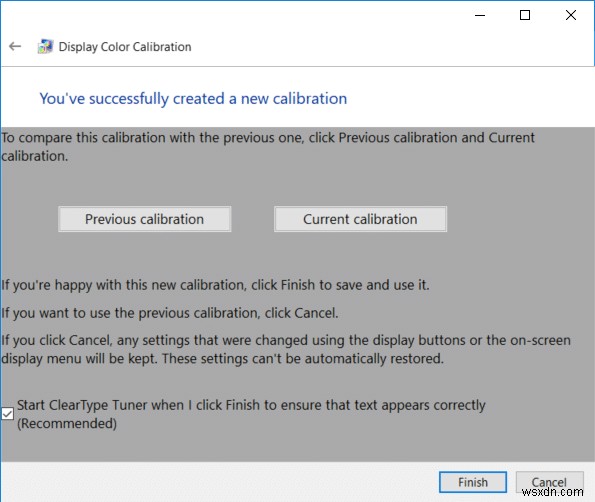Cancel the new calibration
The width and height of the screenshot is (595, 502).
[x=549, y=482]
